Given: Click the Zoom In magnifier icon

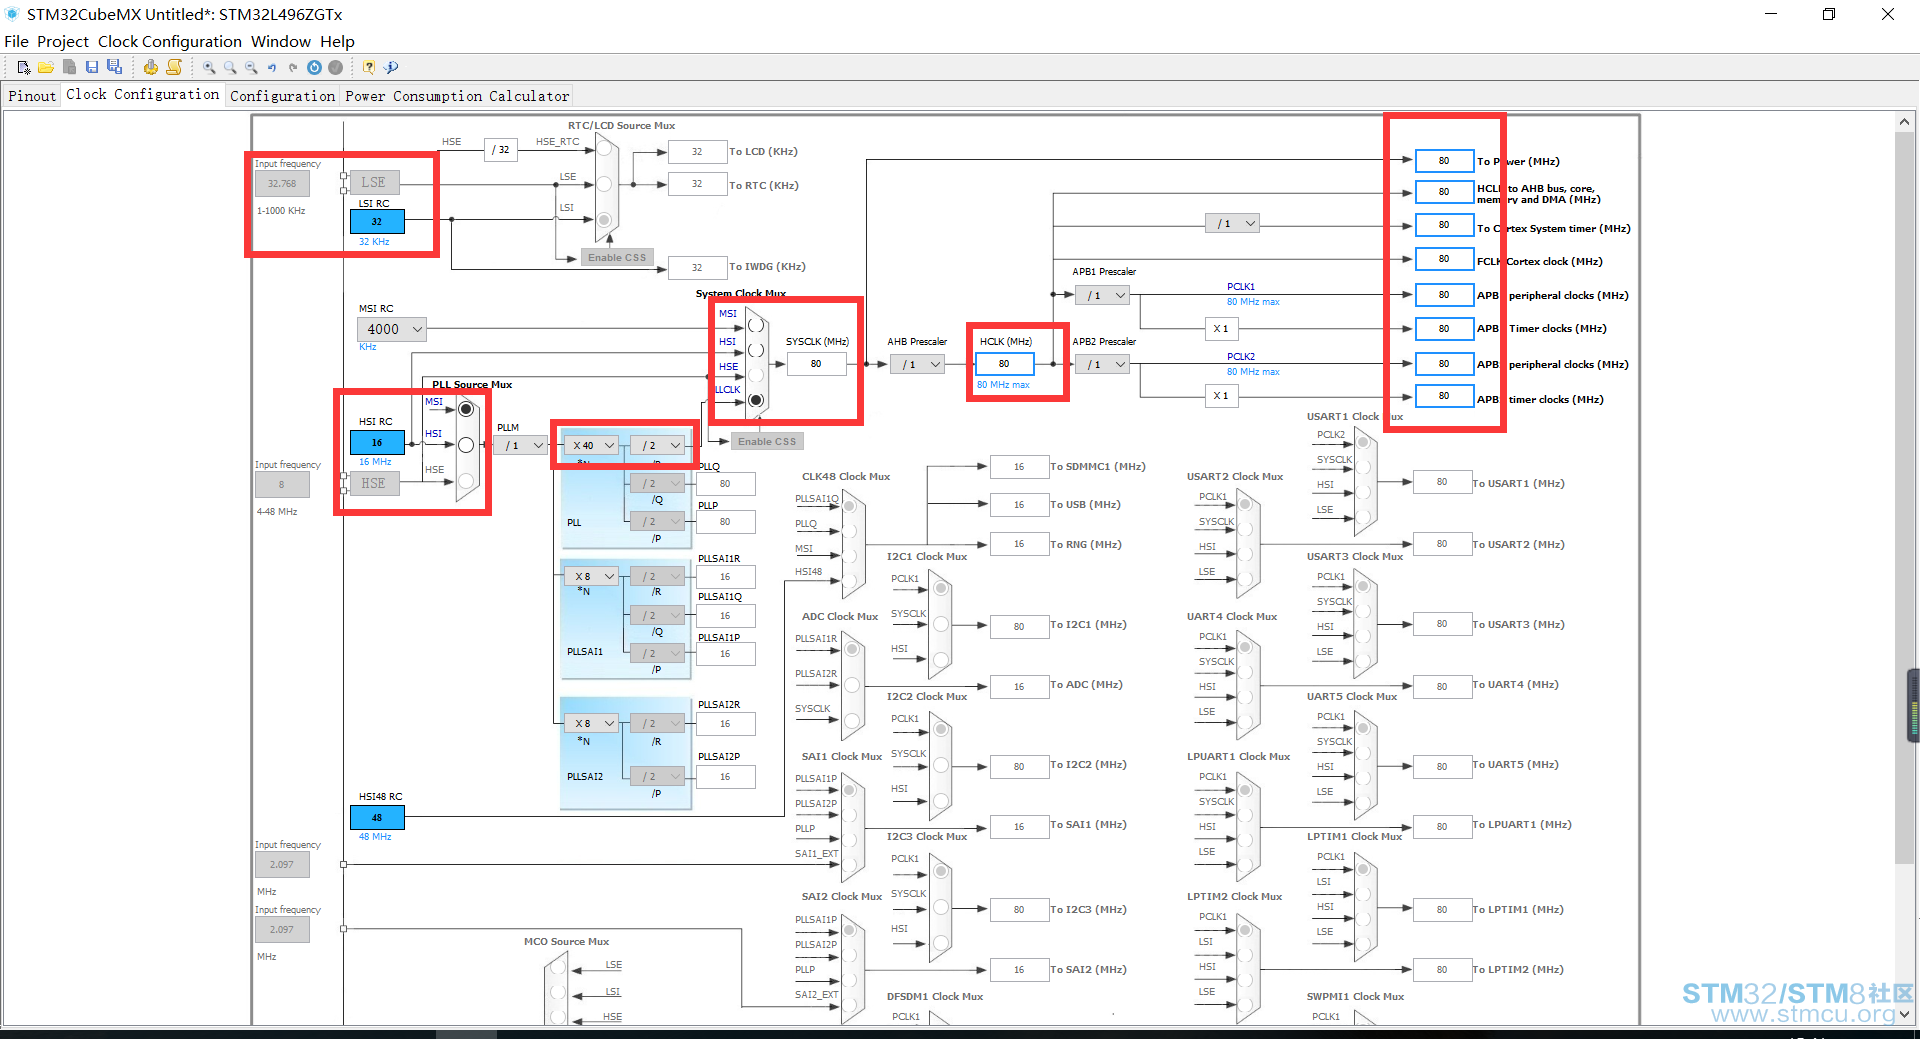Looking at the screenshot, I should (209, 67).
